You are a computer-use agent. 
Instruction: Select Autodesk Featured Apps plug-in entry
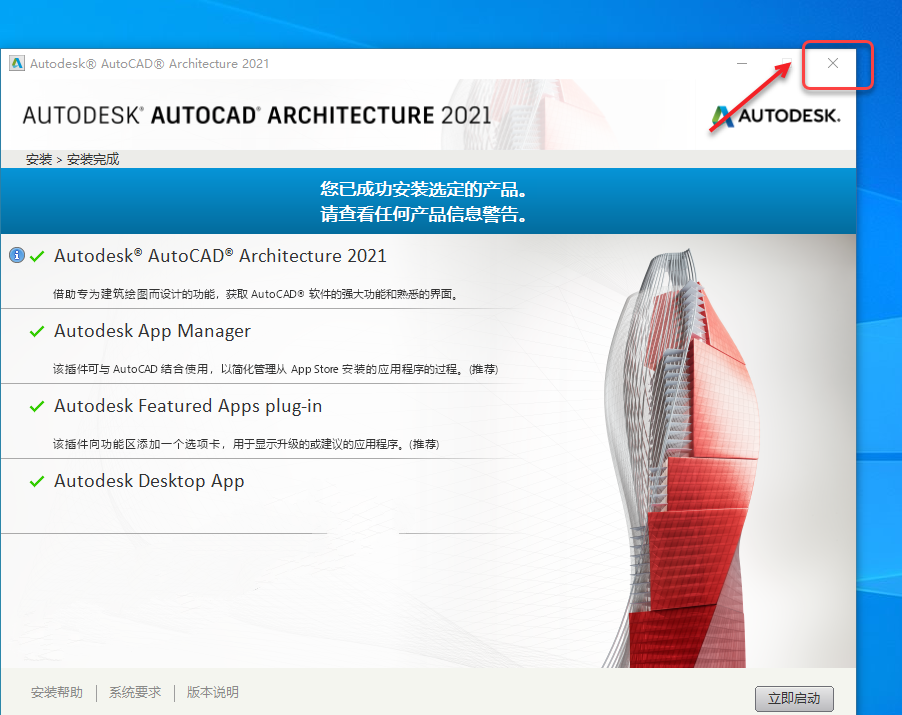click(x=188, y=406)
